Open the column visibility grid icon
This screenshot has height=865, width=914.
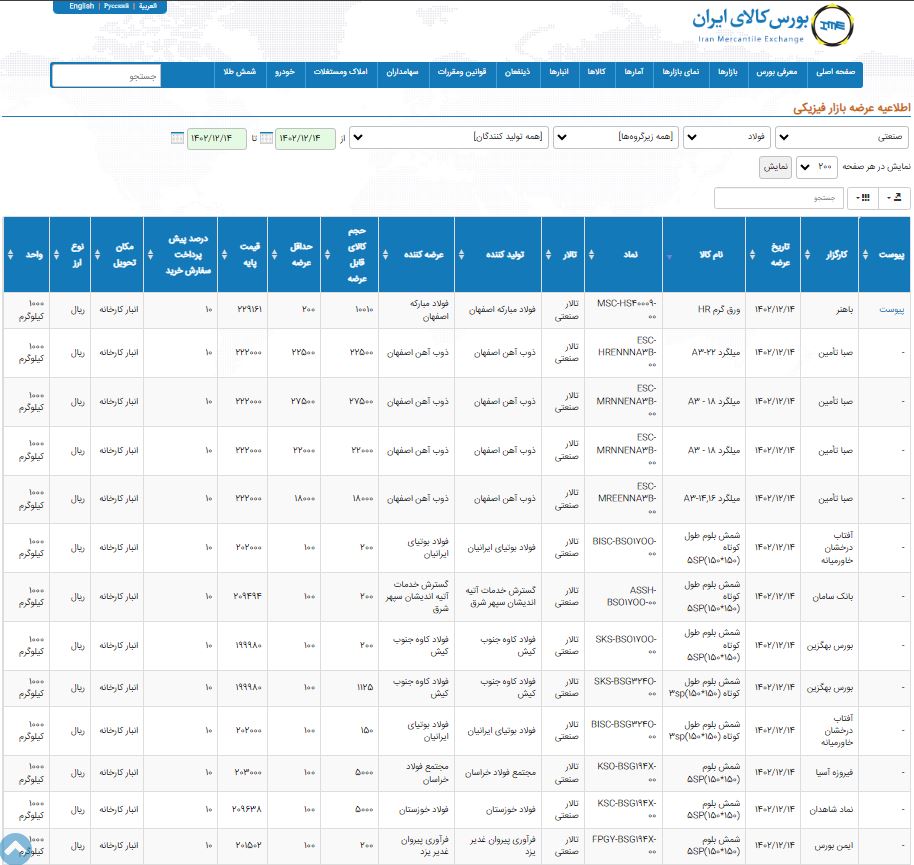coord(863,198)
